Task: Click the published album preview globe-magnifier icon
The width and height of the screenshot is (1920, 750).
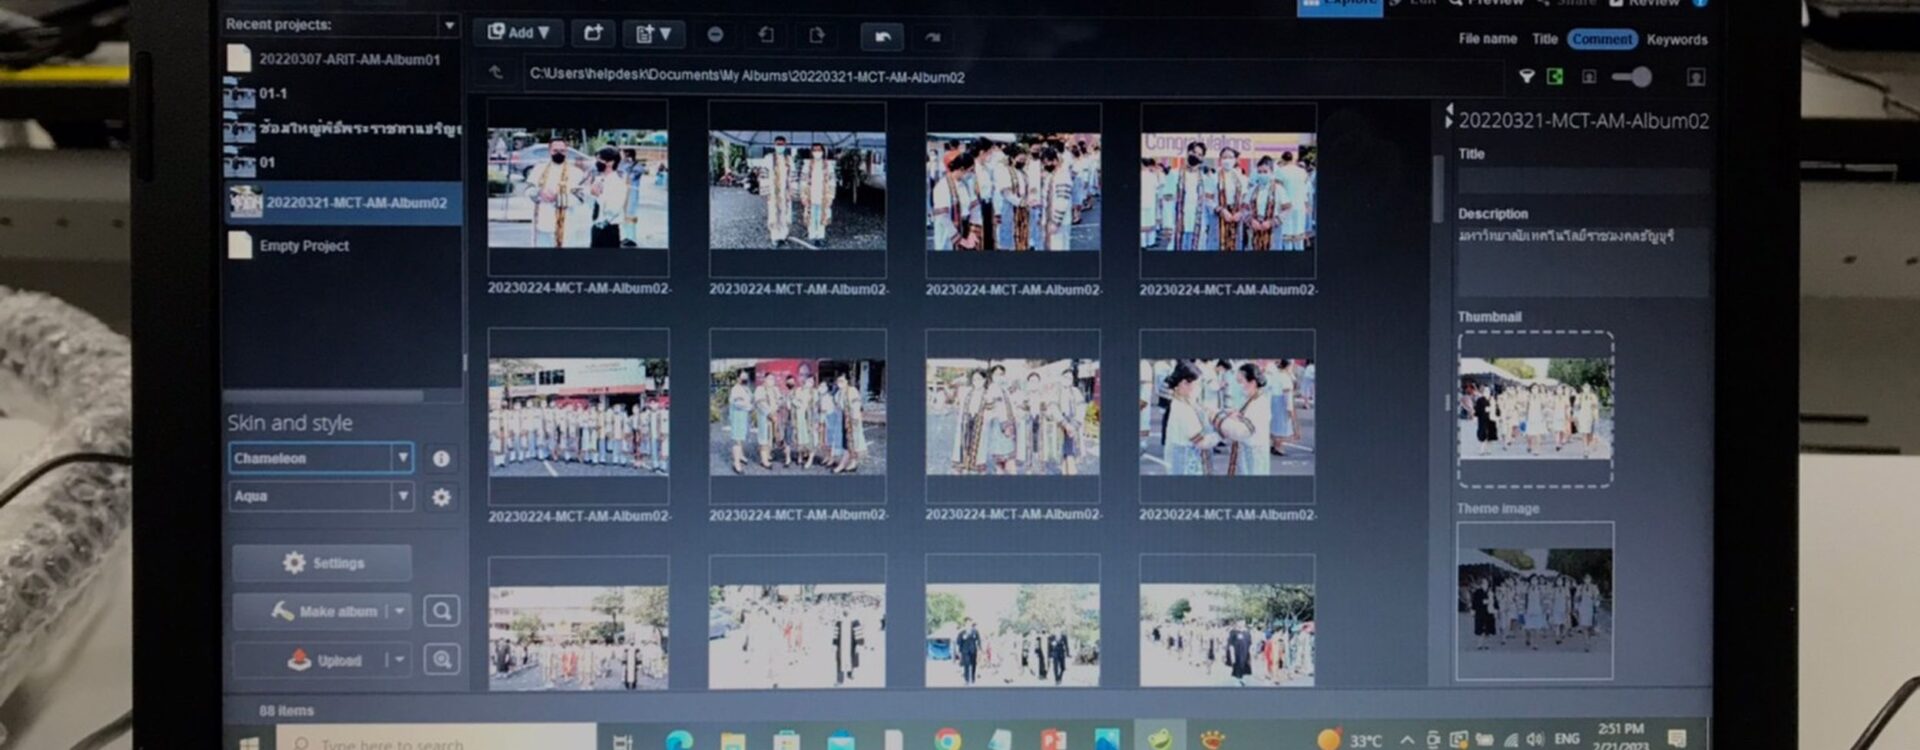Action: pos(441,659)
